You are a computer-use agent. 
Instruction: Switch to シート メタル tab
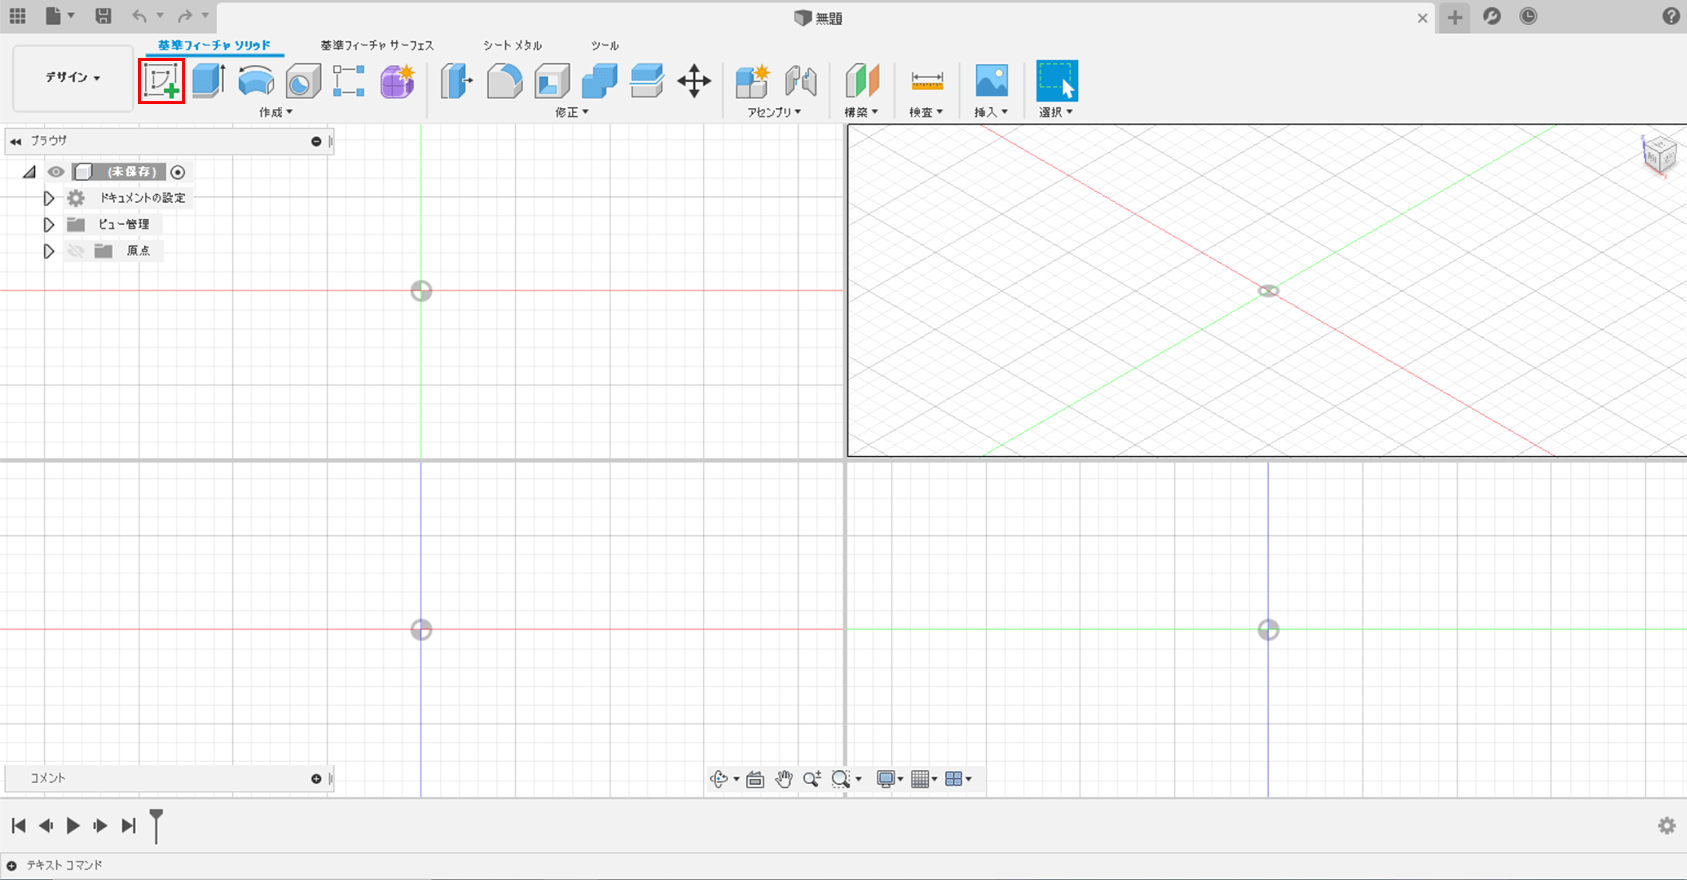click(x=512, y=46)
